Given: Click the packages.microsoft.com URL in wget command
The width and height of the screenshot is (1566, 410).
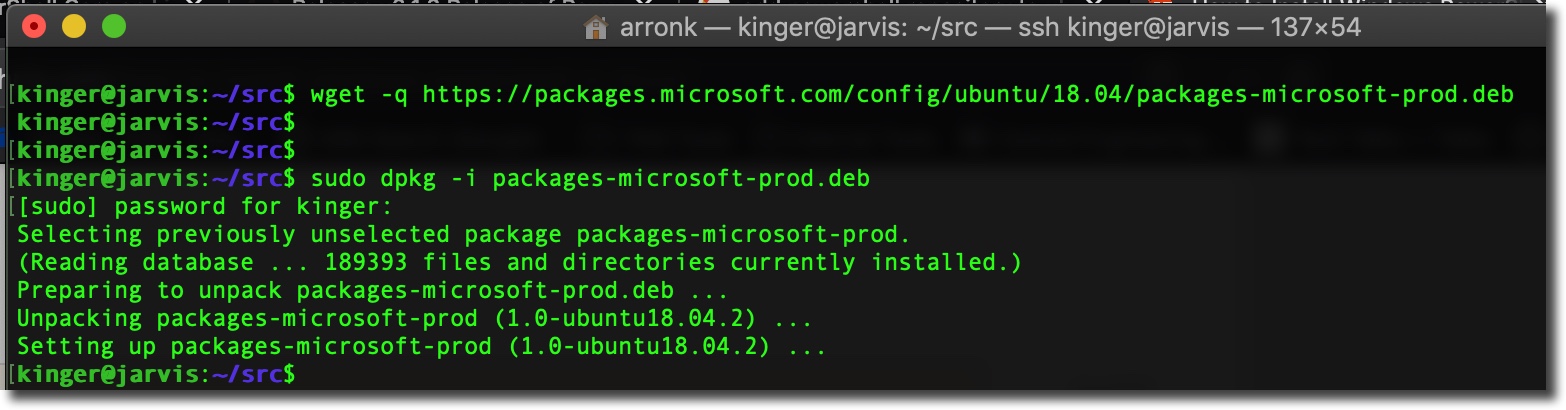Looking at the screenshot, I should (968, 95).
